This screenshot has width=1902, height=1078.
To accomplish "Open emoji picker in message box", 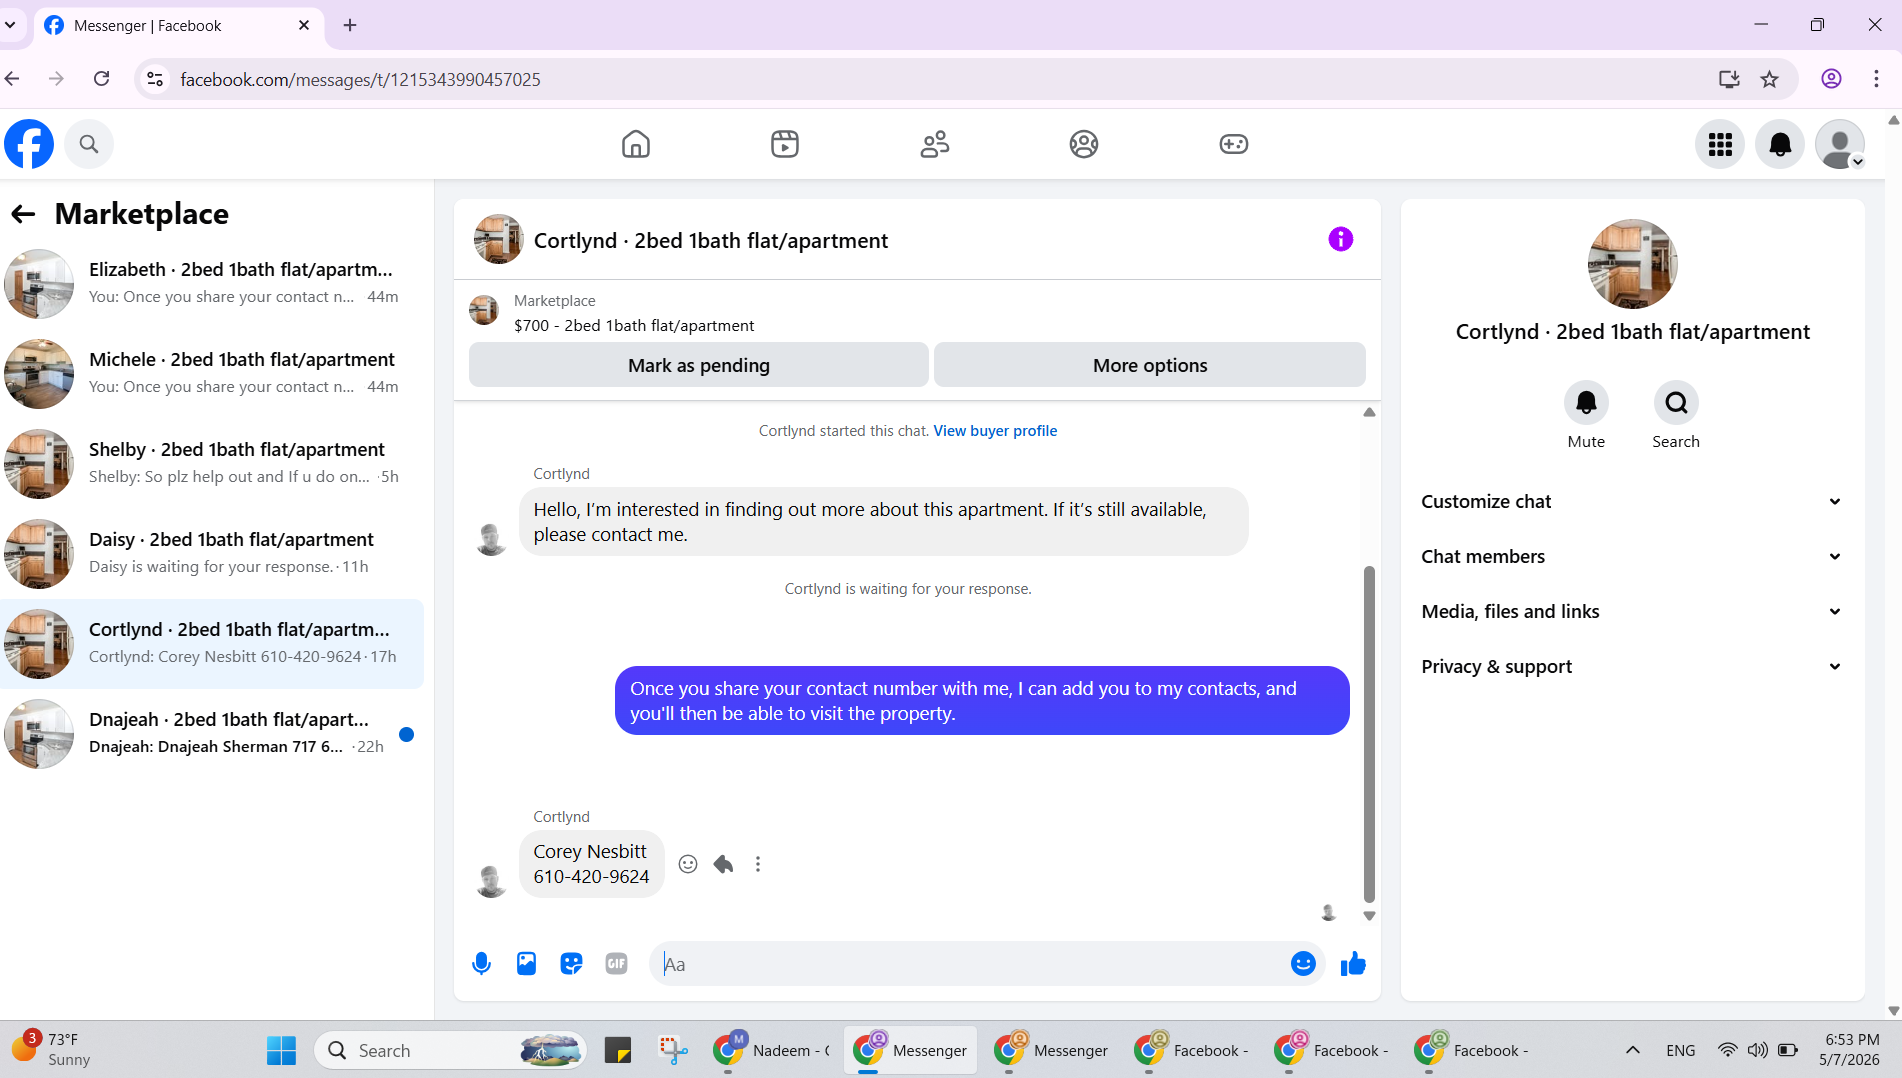I will point(1302,964).
